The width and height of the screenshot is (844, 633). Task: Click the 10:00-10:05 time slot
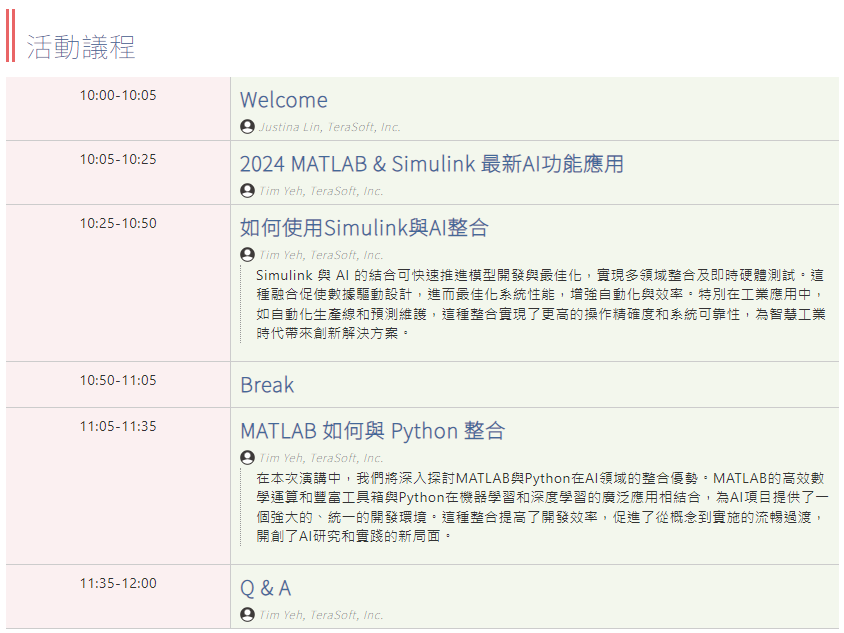click(118, 96)
